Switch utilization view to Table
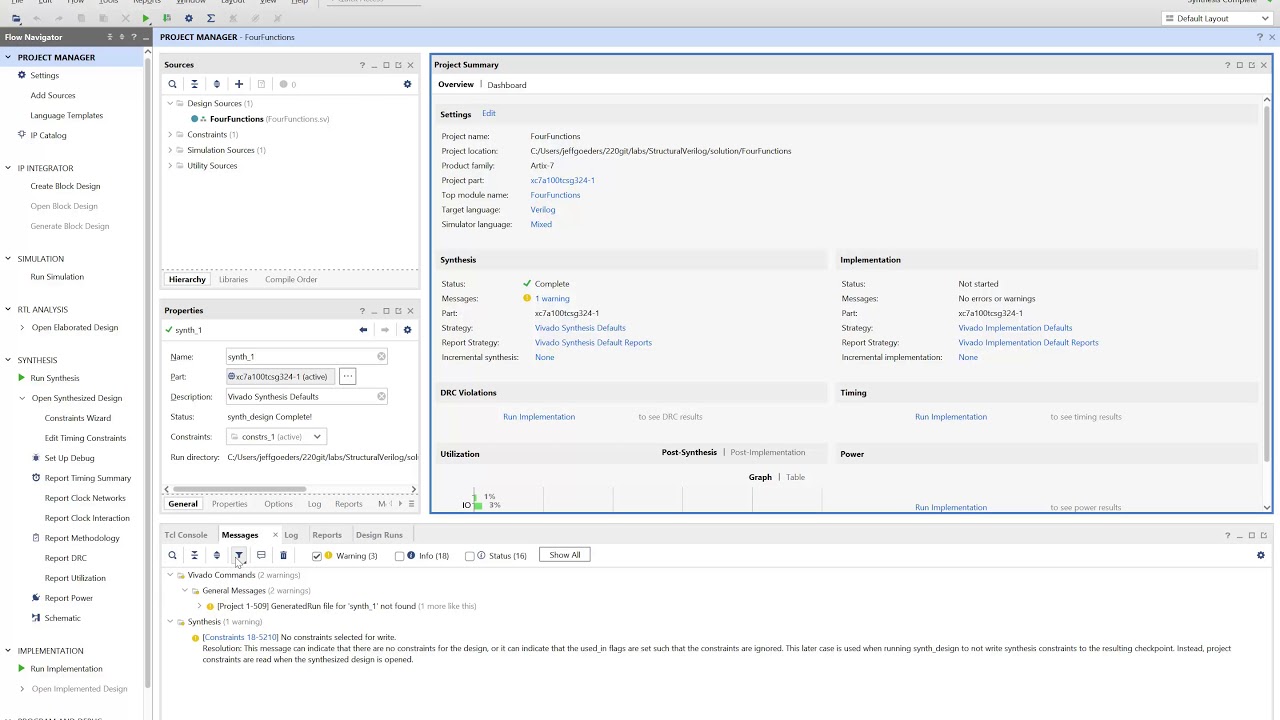The height and width of the screenshot is (720, 1280). [x=795, y=477]
